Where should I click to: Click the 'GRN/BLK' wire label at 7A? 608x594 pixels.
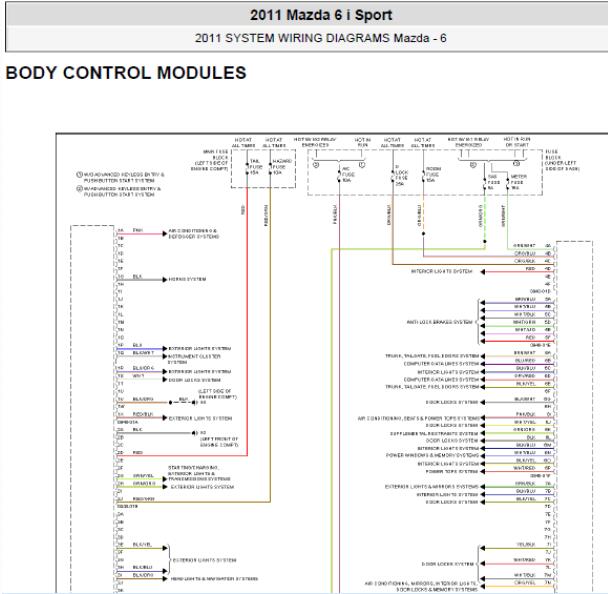point(525,483)
